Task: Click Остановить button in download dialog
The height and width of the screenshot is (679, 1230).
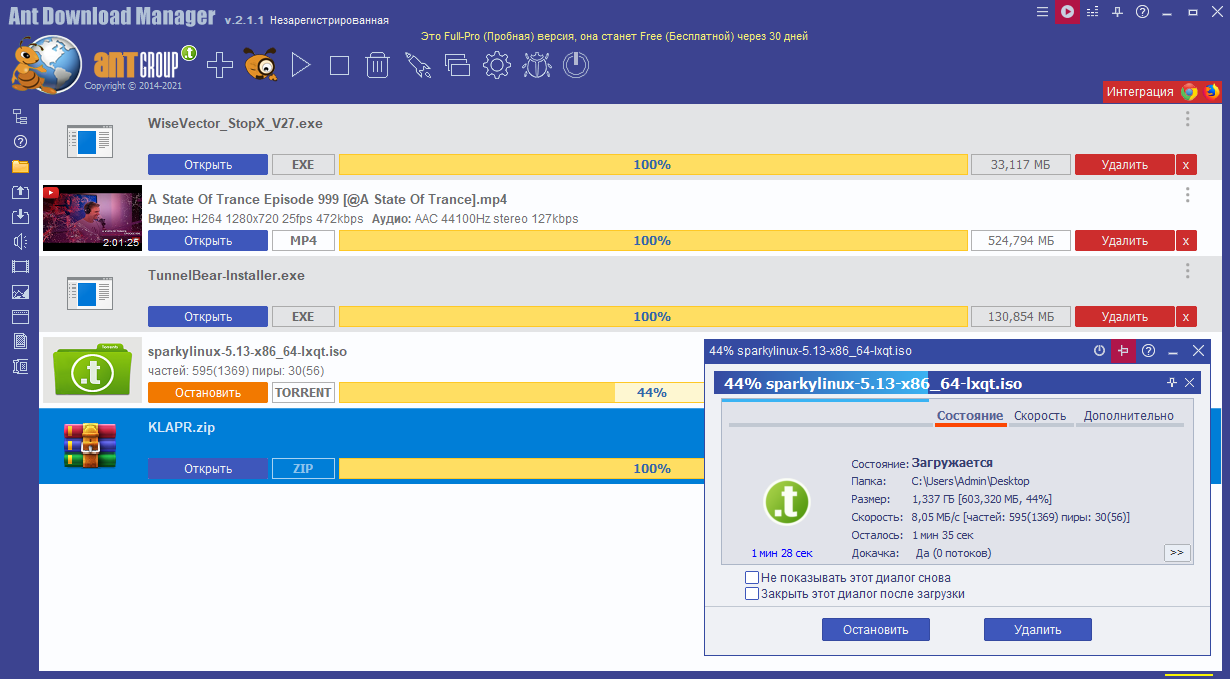Action: pyautogui.click(x=876, y=630)
